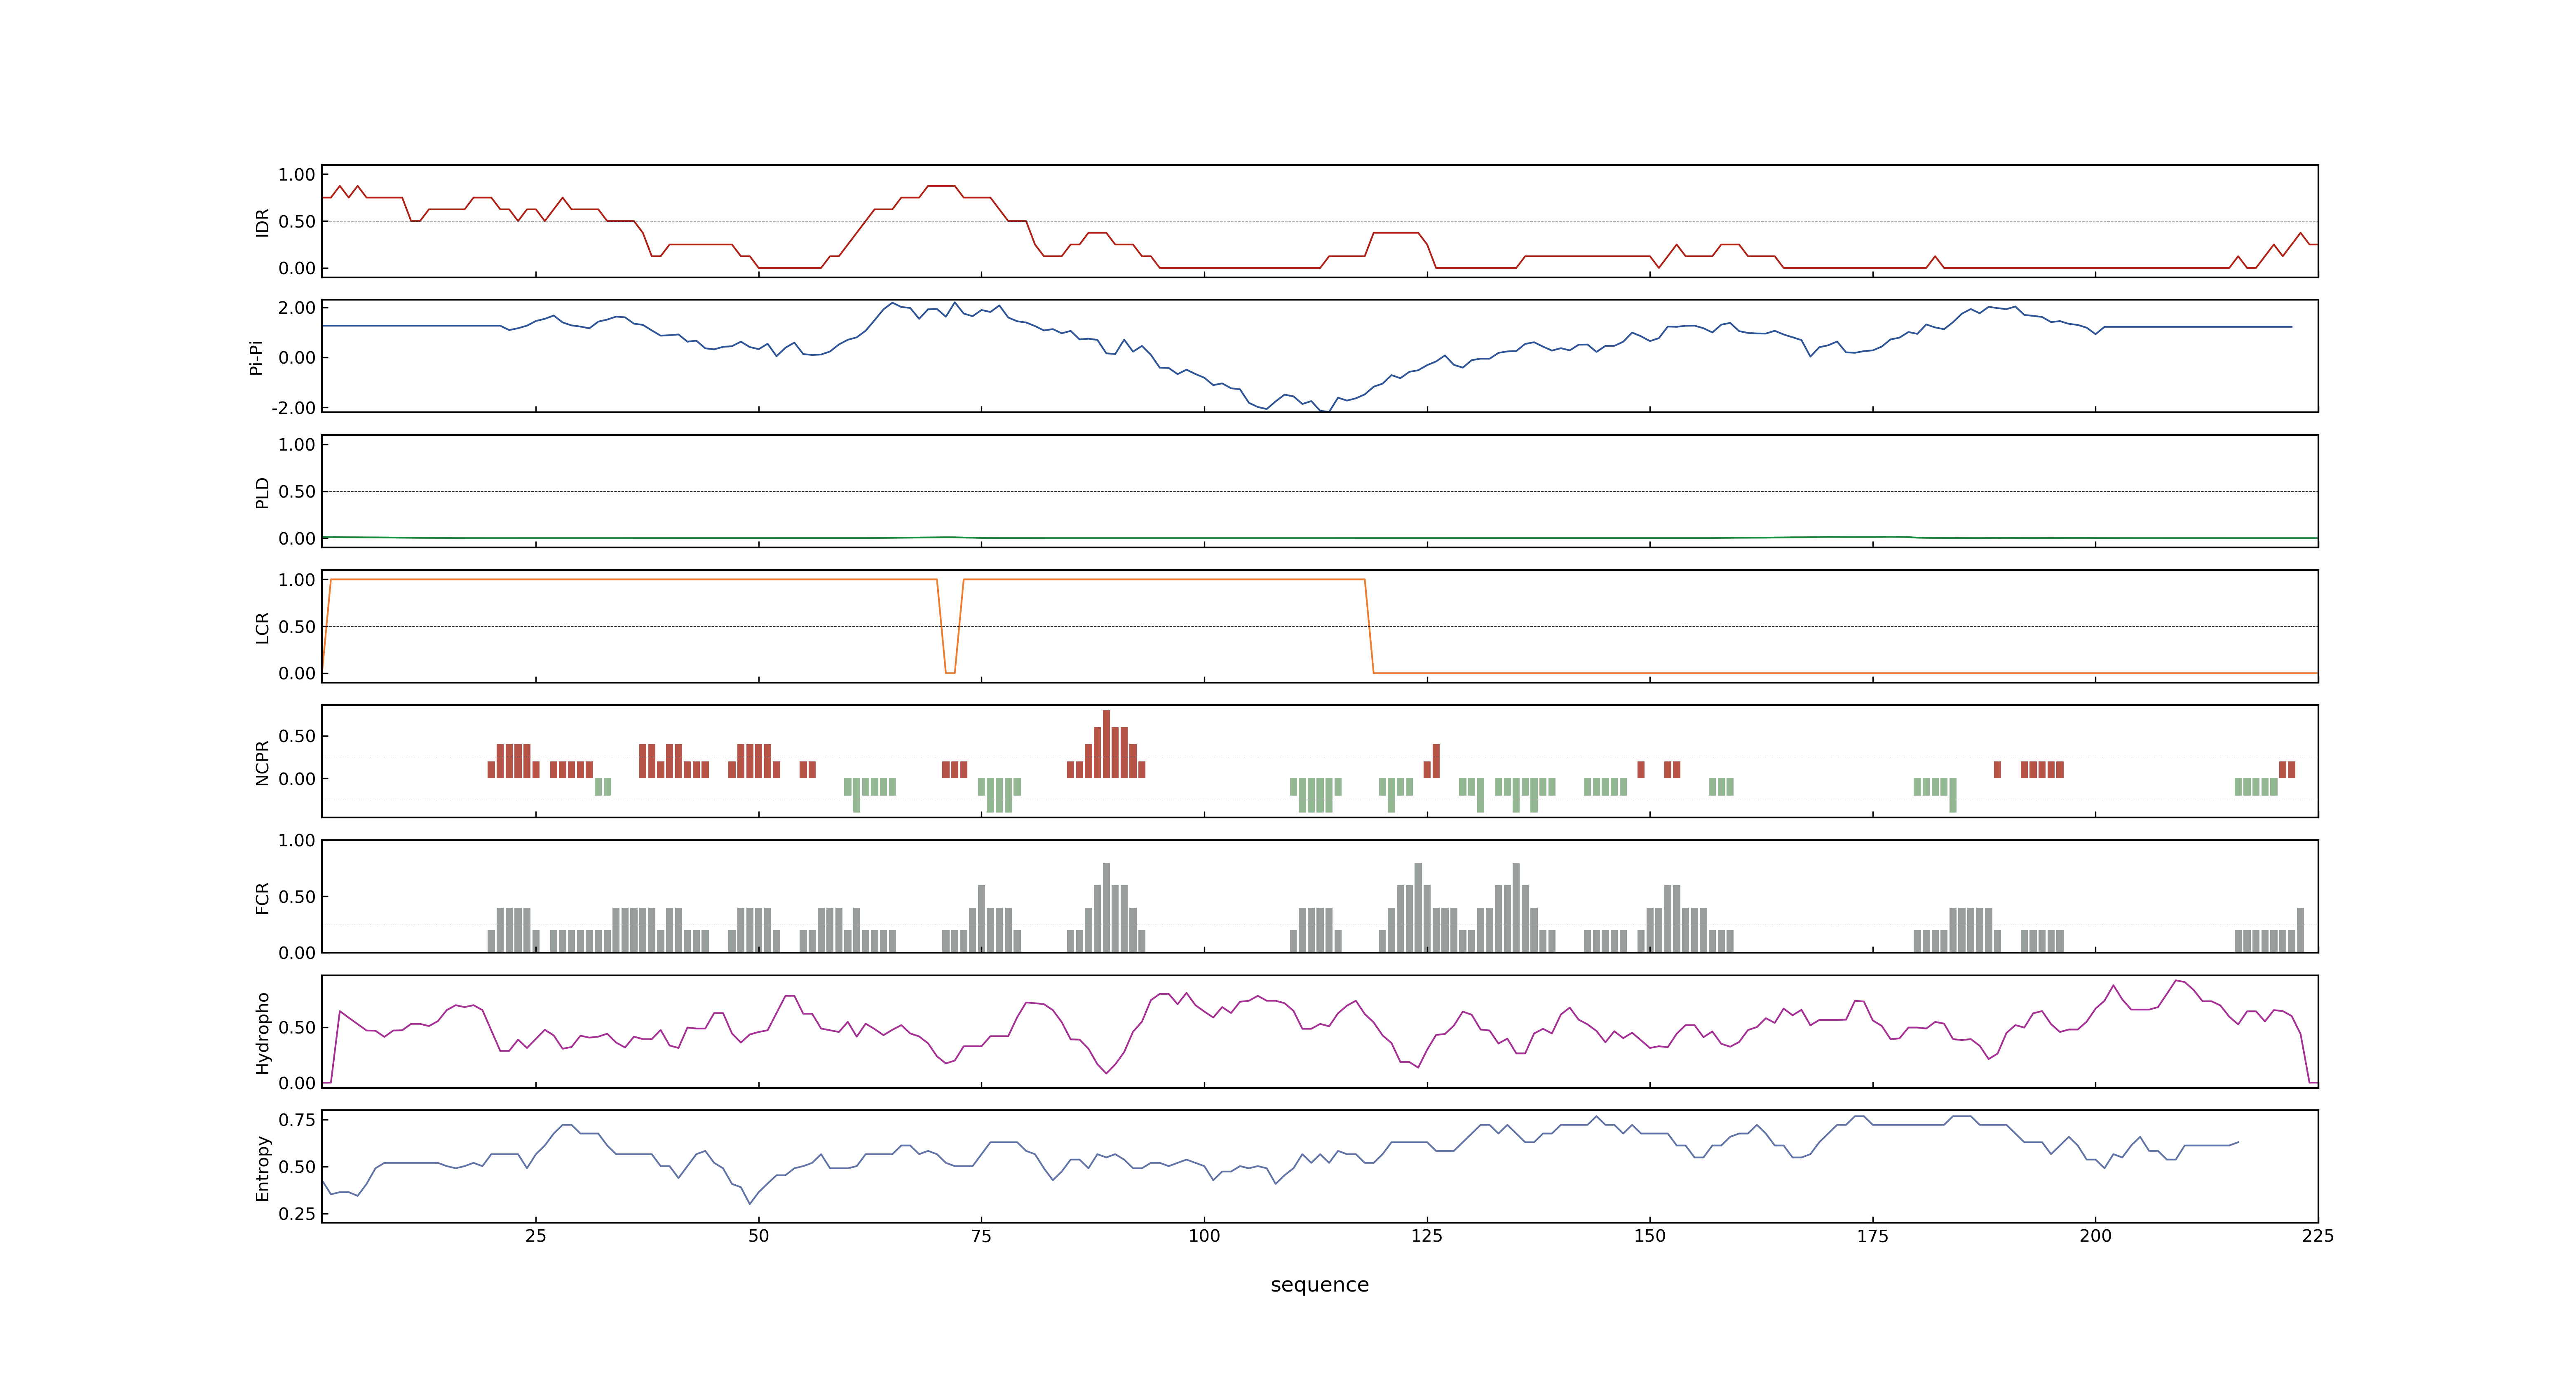Click x-axis tick label 75
This screenshot has height=1374, width=2576.
point(981,1235)
